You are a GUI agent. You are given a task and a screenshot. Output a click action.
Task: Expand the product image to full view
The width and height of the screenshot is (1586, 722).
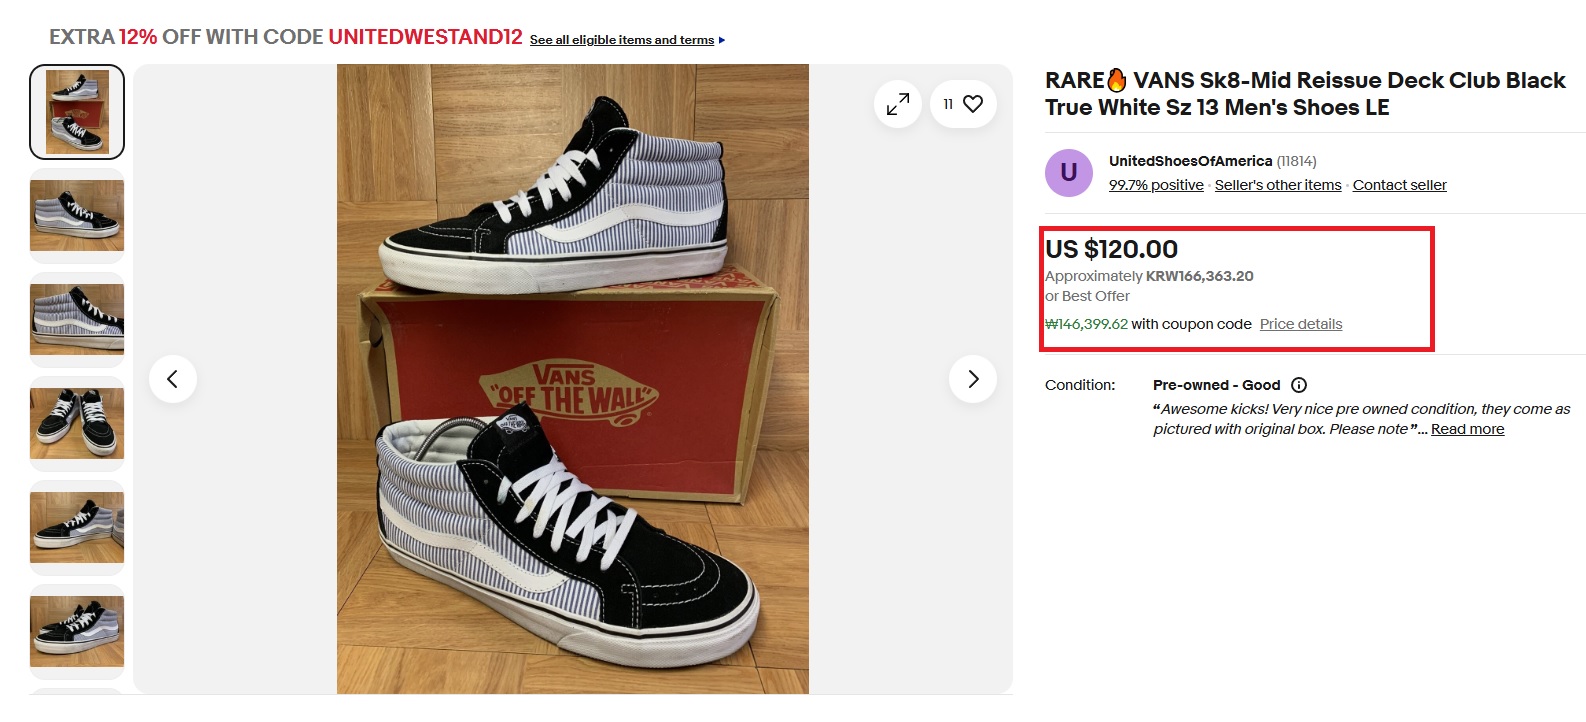point(898,104)
